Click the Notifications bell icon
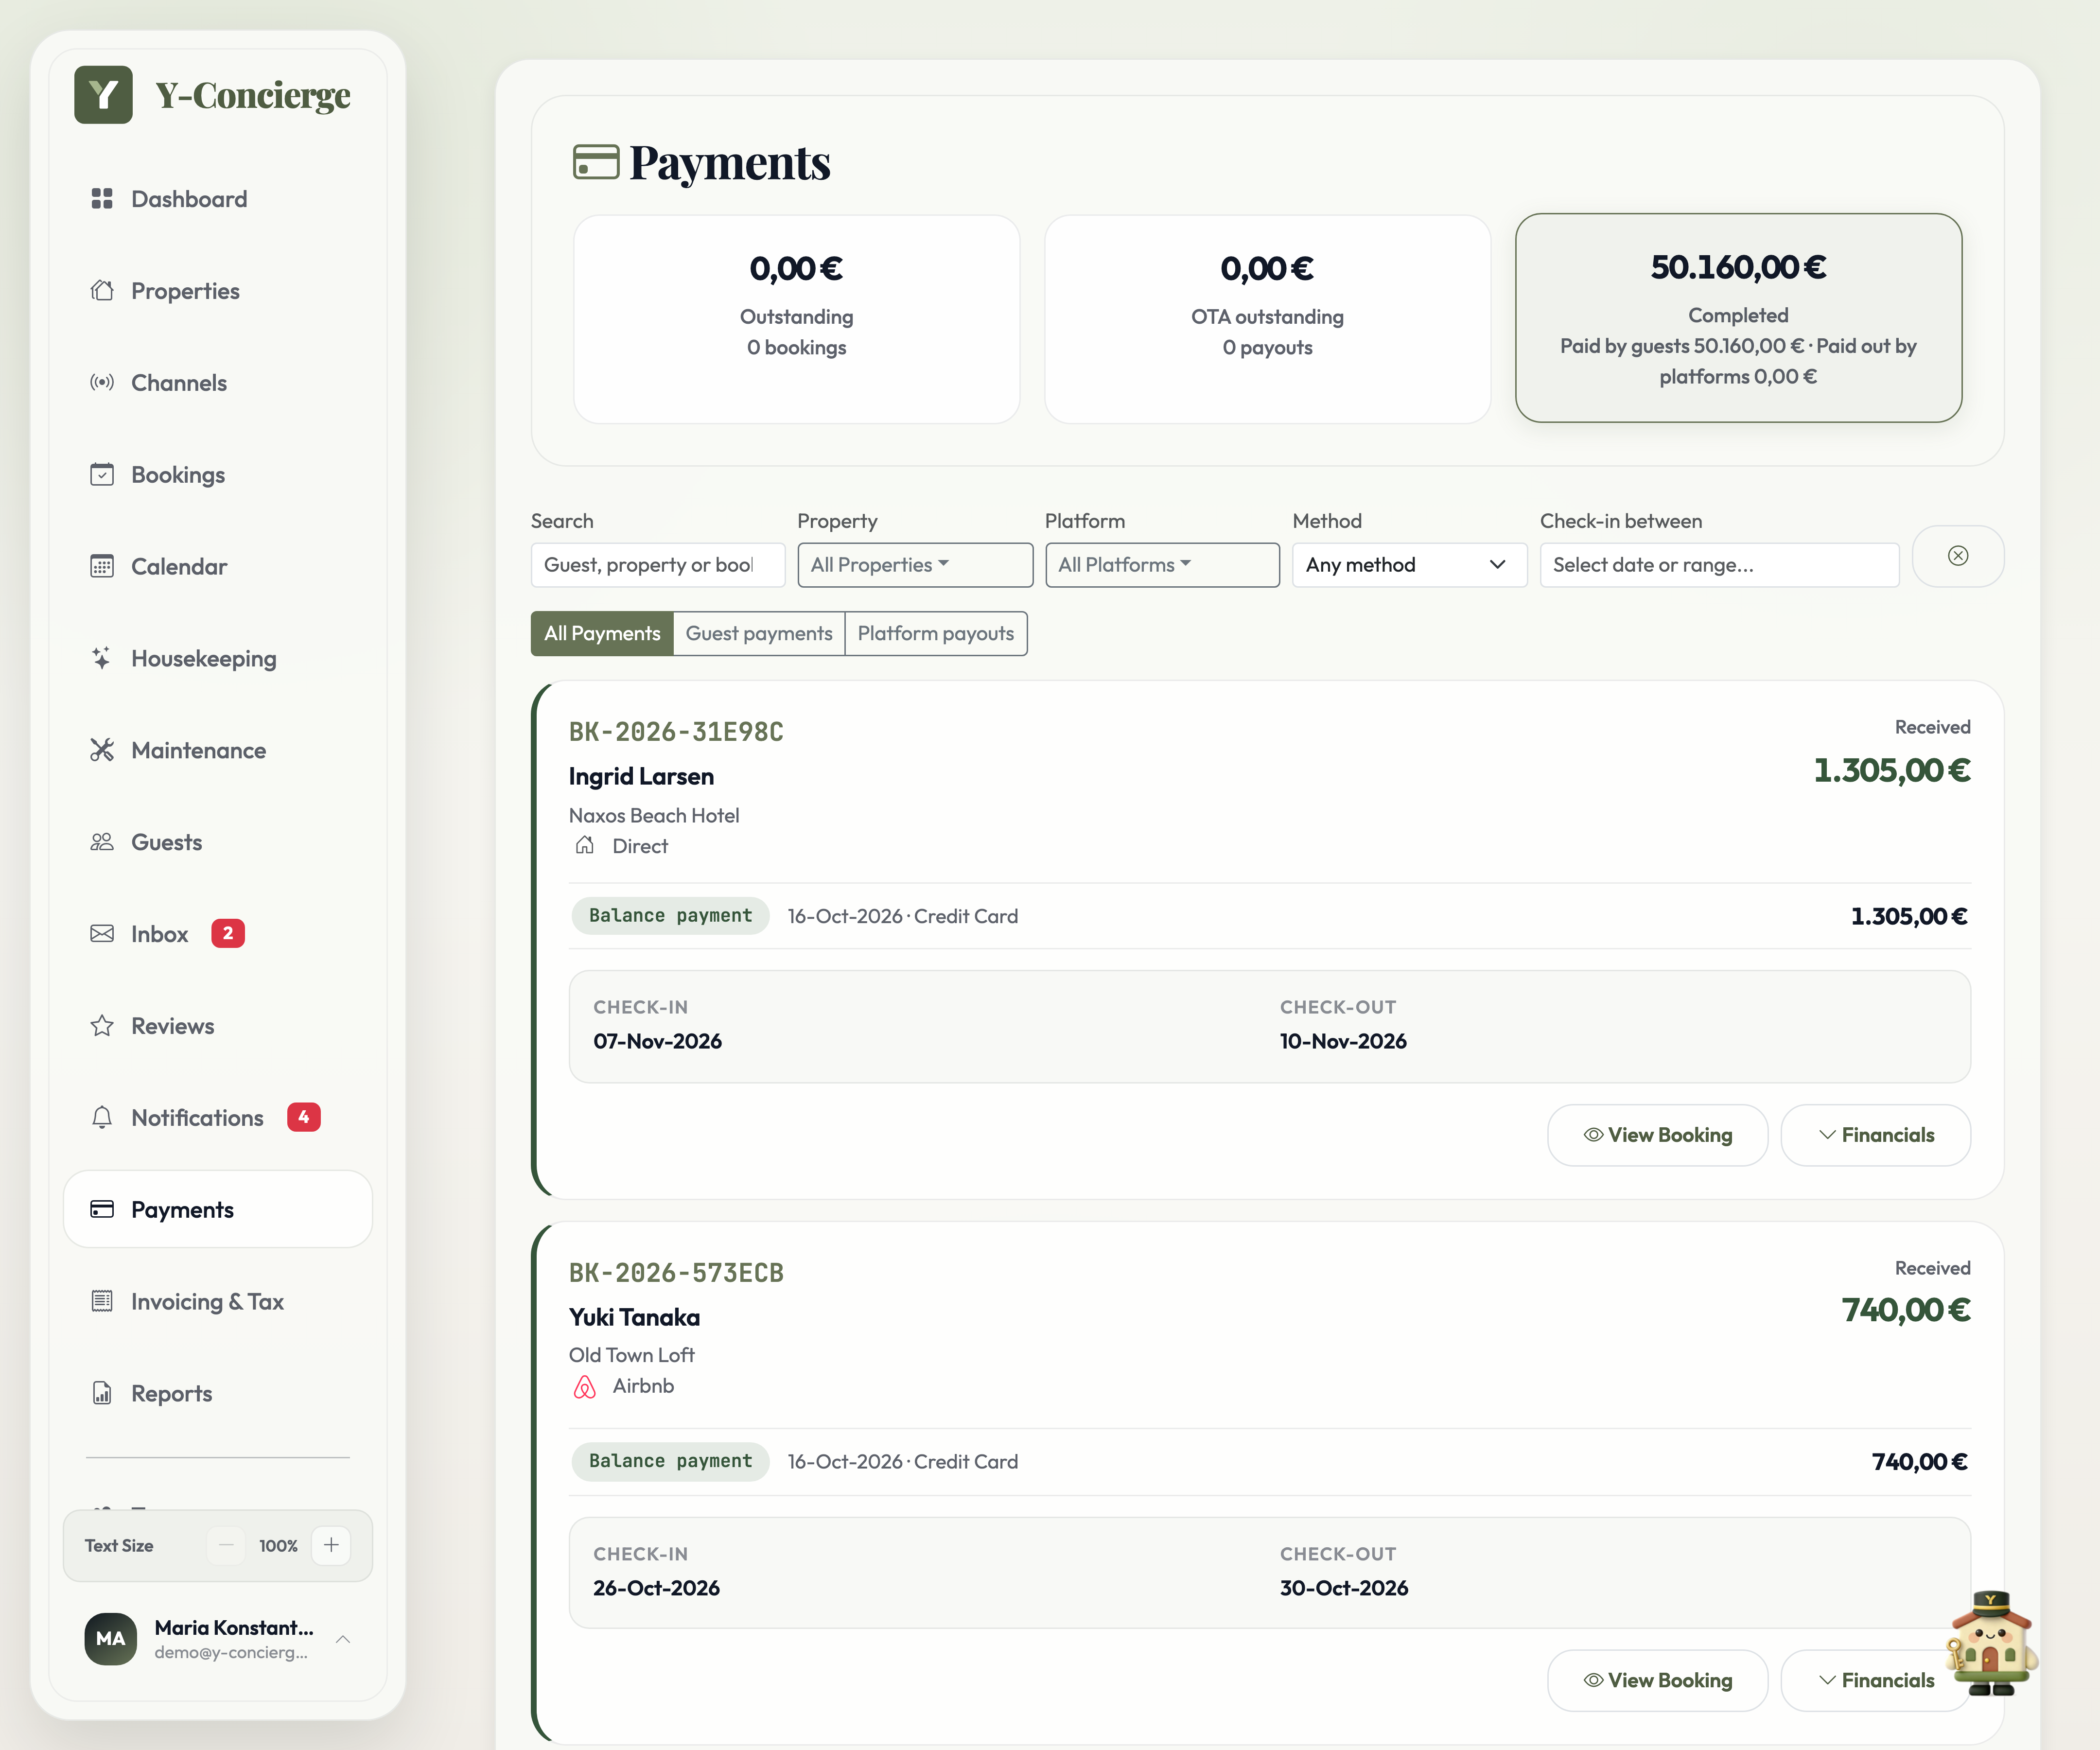The height and width of the screenshot is (1750, 2100). tap(102, 1118)
